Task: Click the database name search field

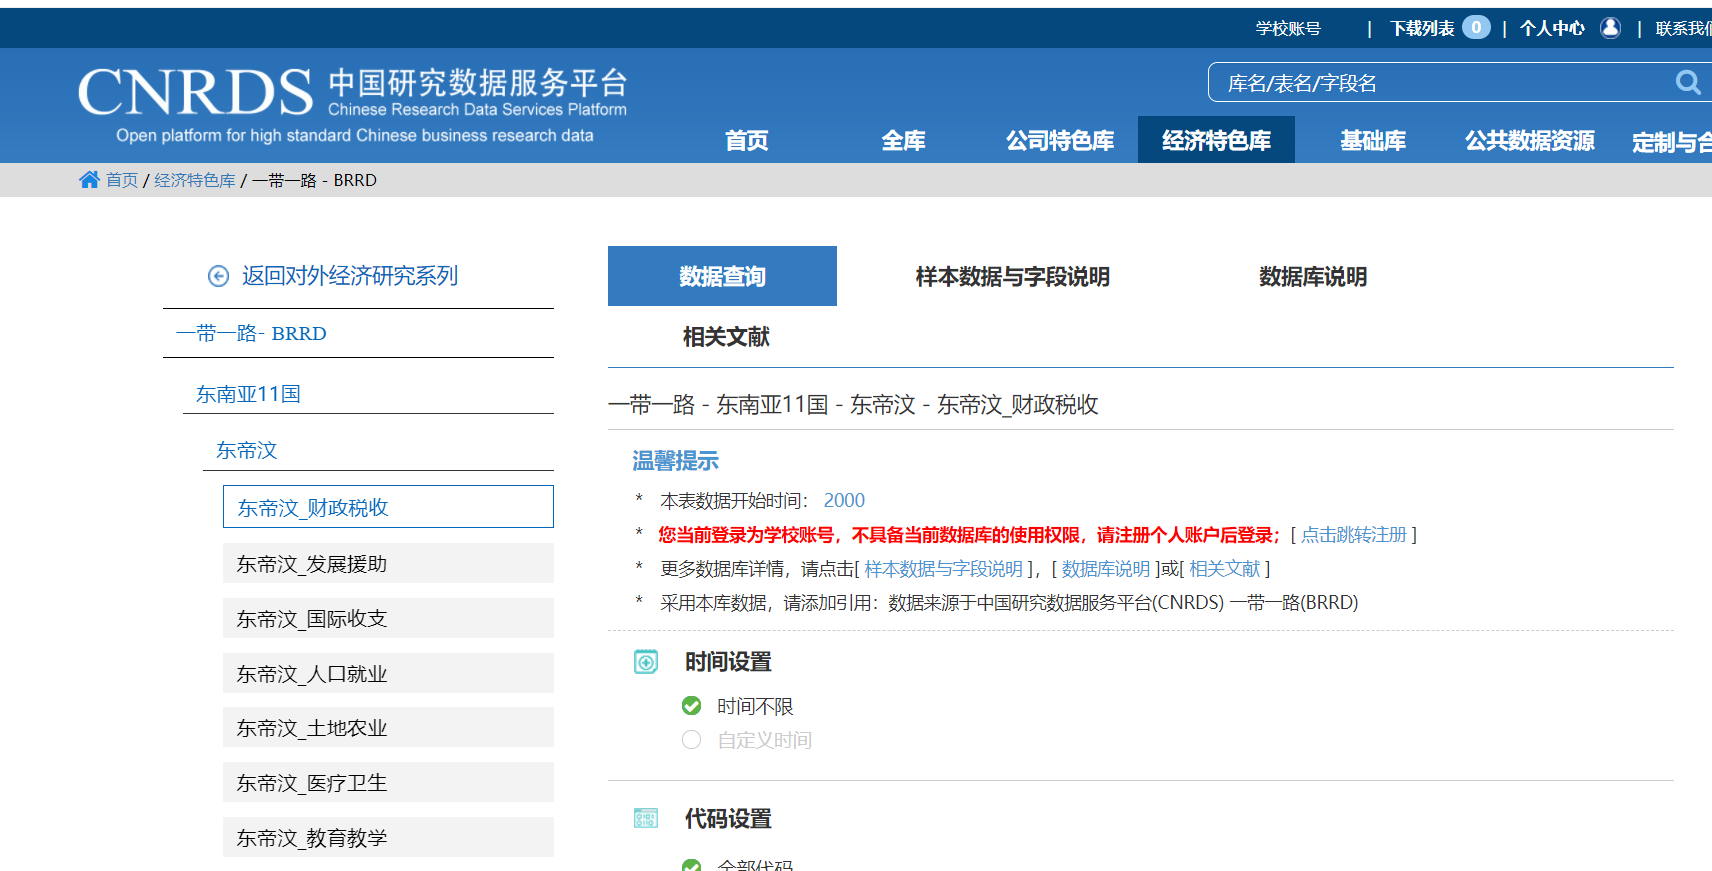Action: pos(1440,83)
